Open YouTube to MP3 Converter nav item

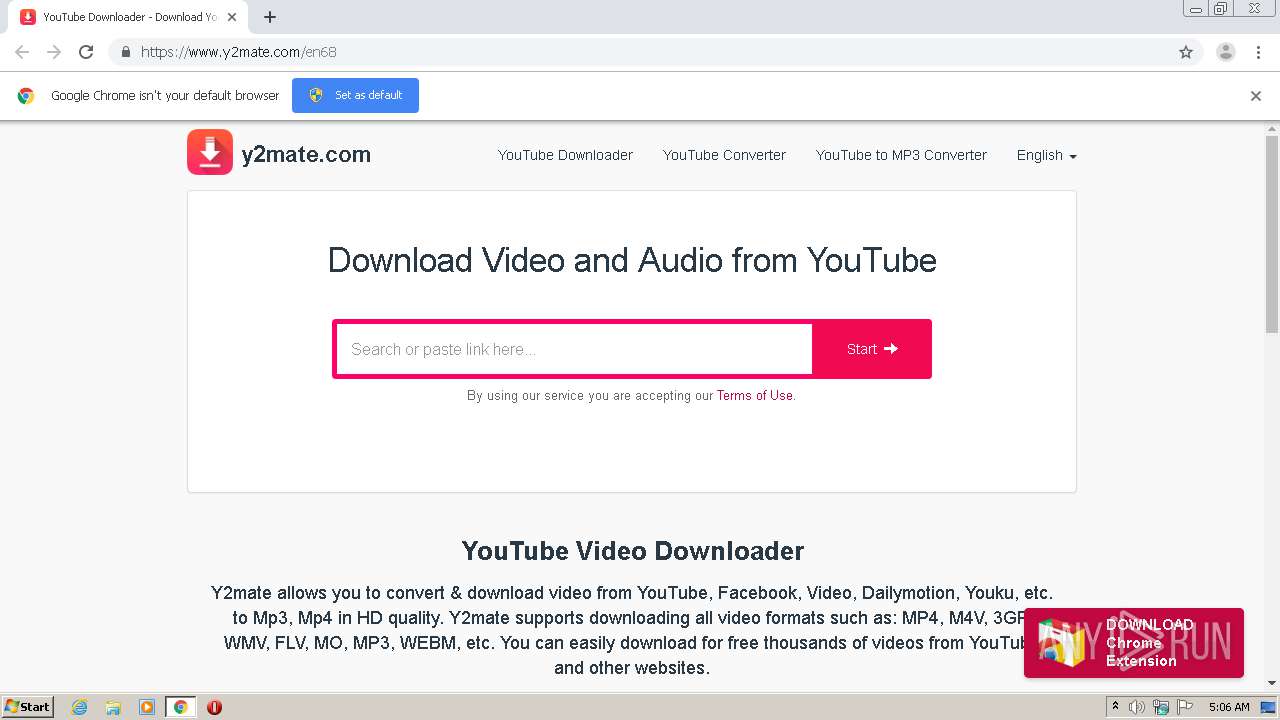click(x=901, y=155)
